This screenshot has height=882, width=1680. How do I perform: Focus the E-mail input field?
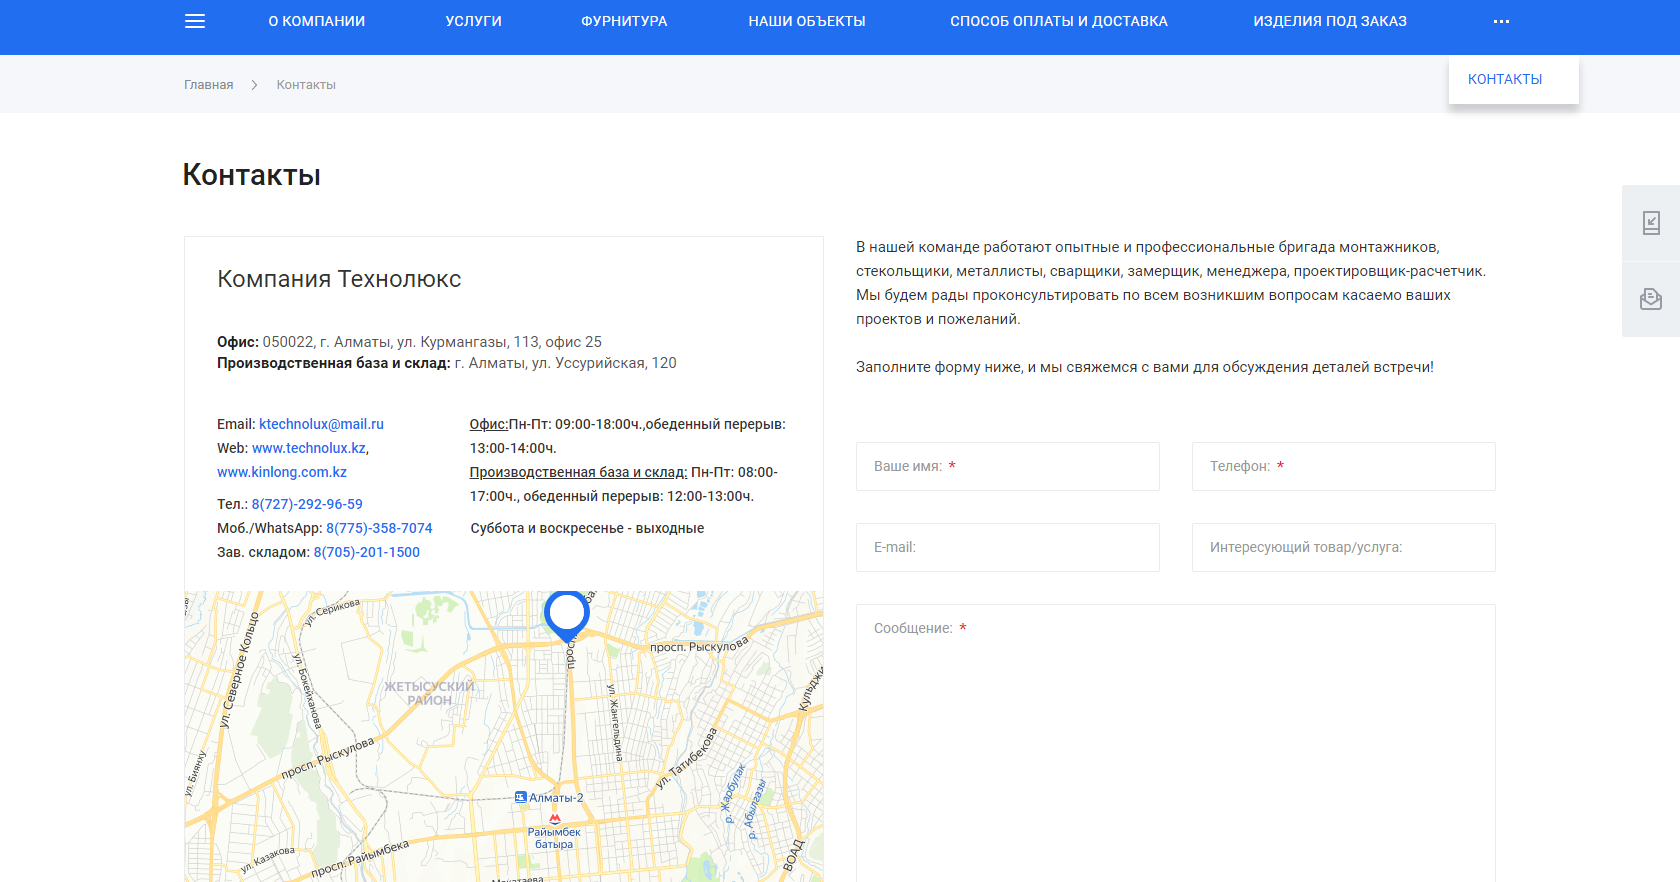point(1008,547)
